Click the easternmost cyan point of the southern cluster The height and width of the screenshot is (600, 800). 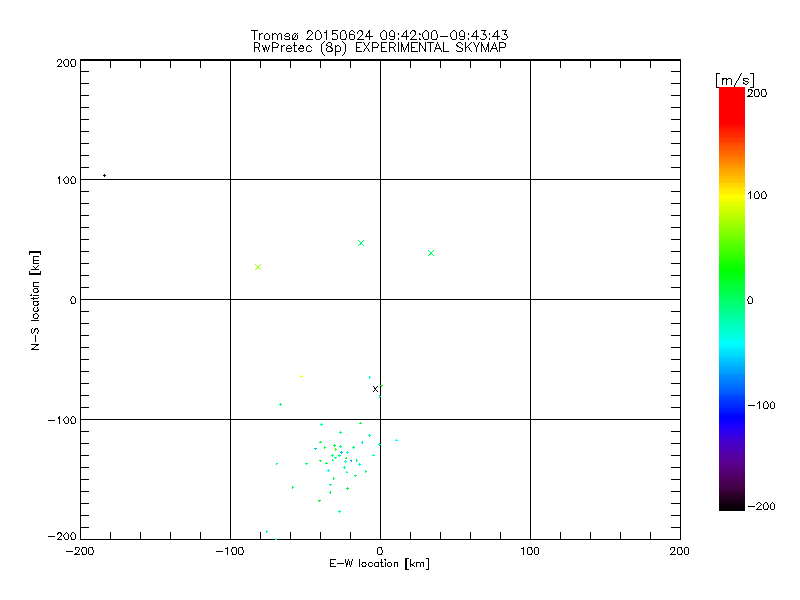click(x=396, y=440)
